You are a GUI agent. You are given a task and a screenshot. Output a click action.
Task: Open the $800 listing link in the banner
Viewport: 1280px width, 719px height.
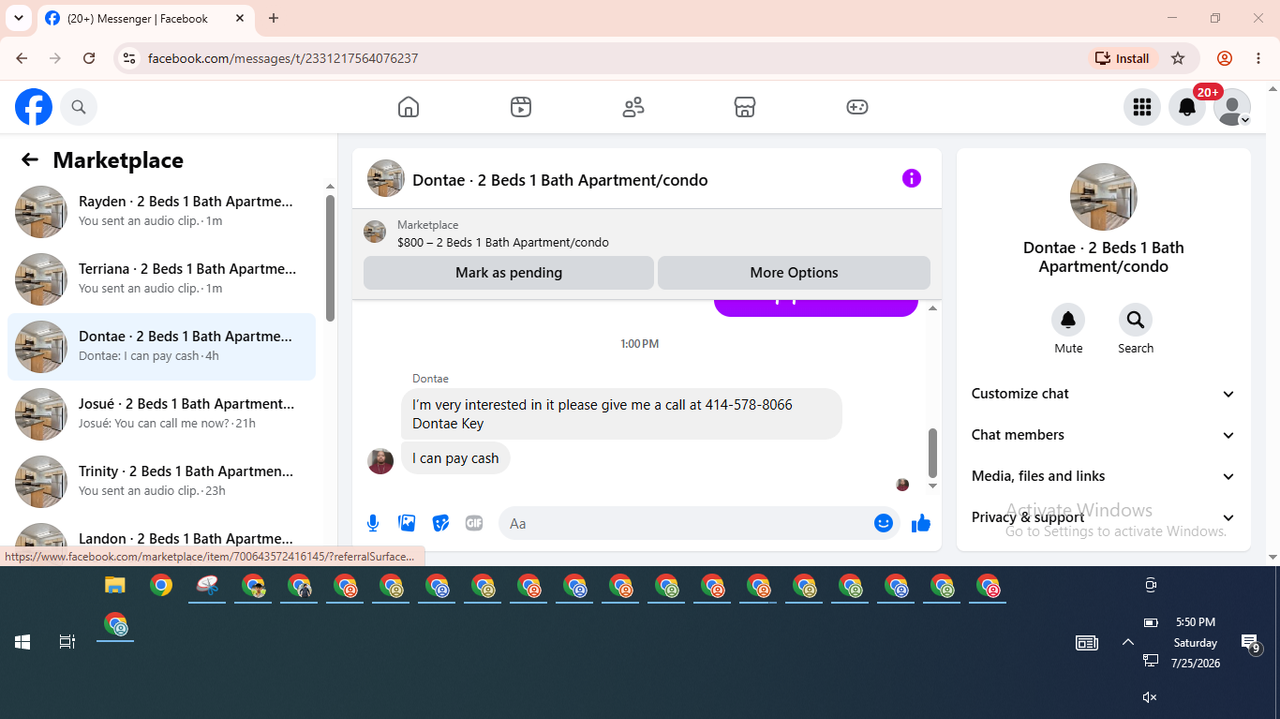coord(502,242)
